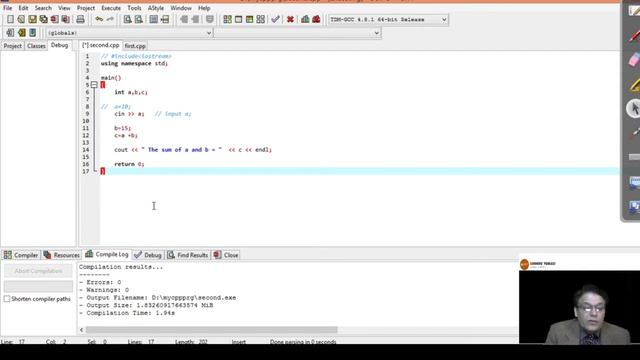Click the Debug checkmark icon

[x=276, y=19]
